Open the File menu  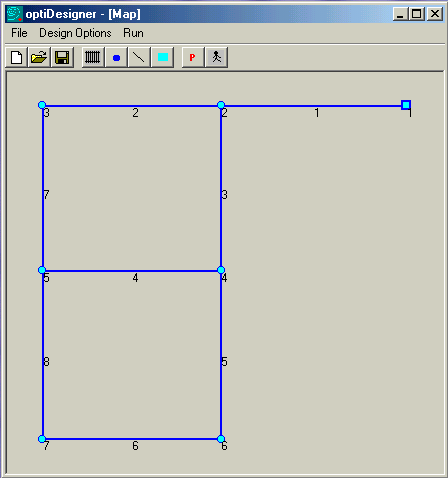click(19, 33)
